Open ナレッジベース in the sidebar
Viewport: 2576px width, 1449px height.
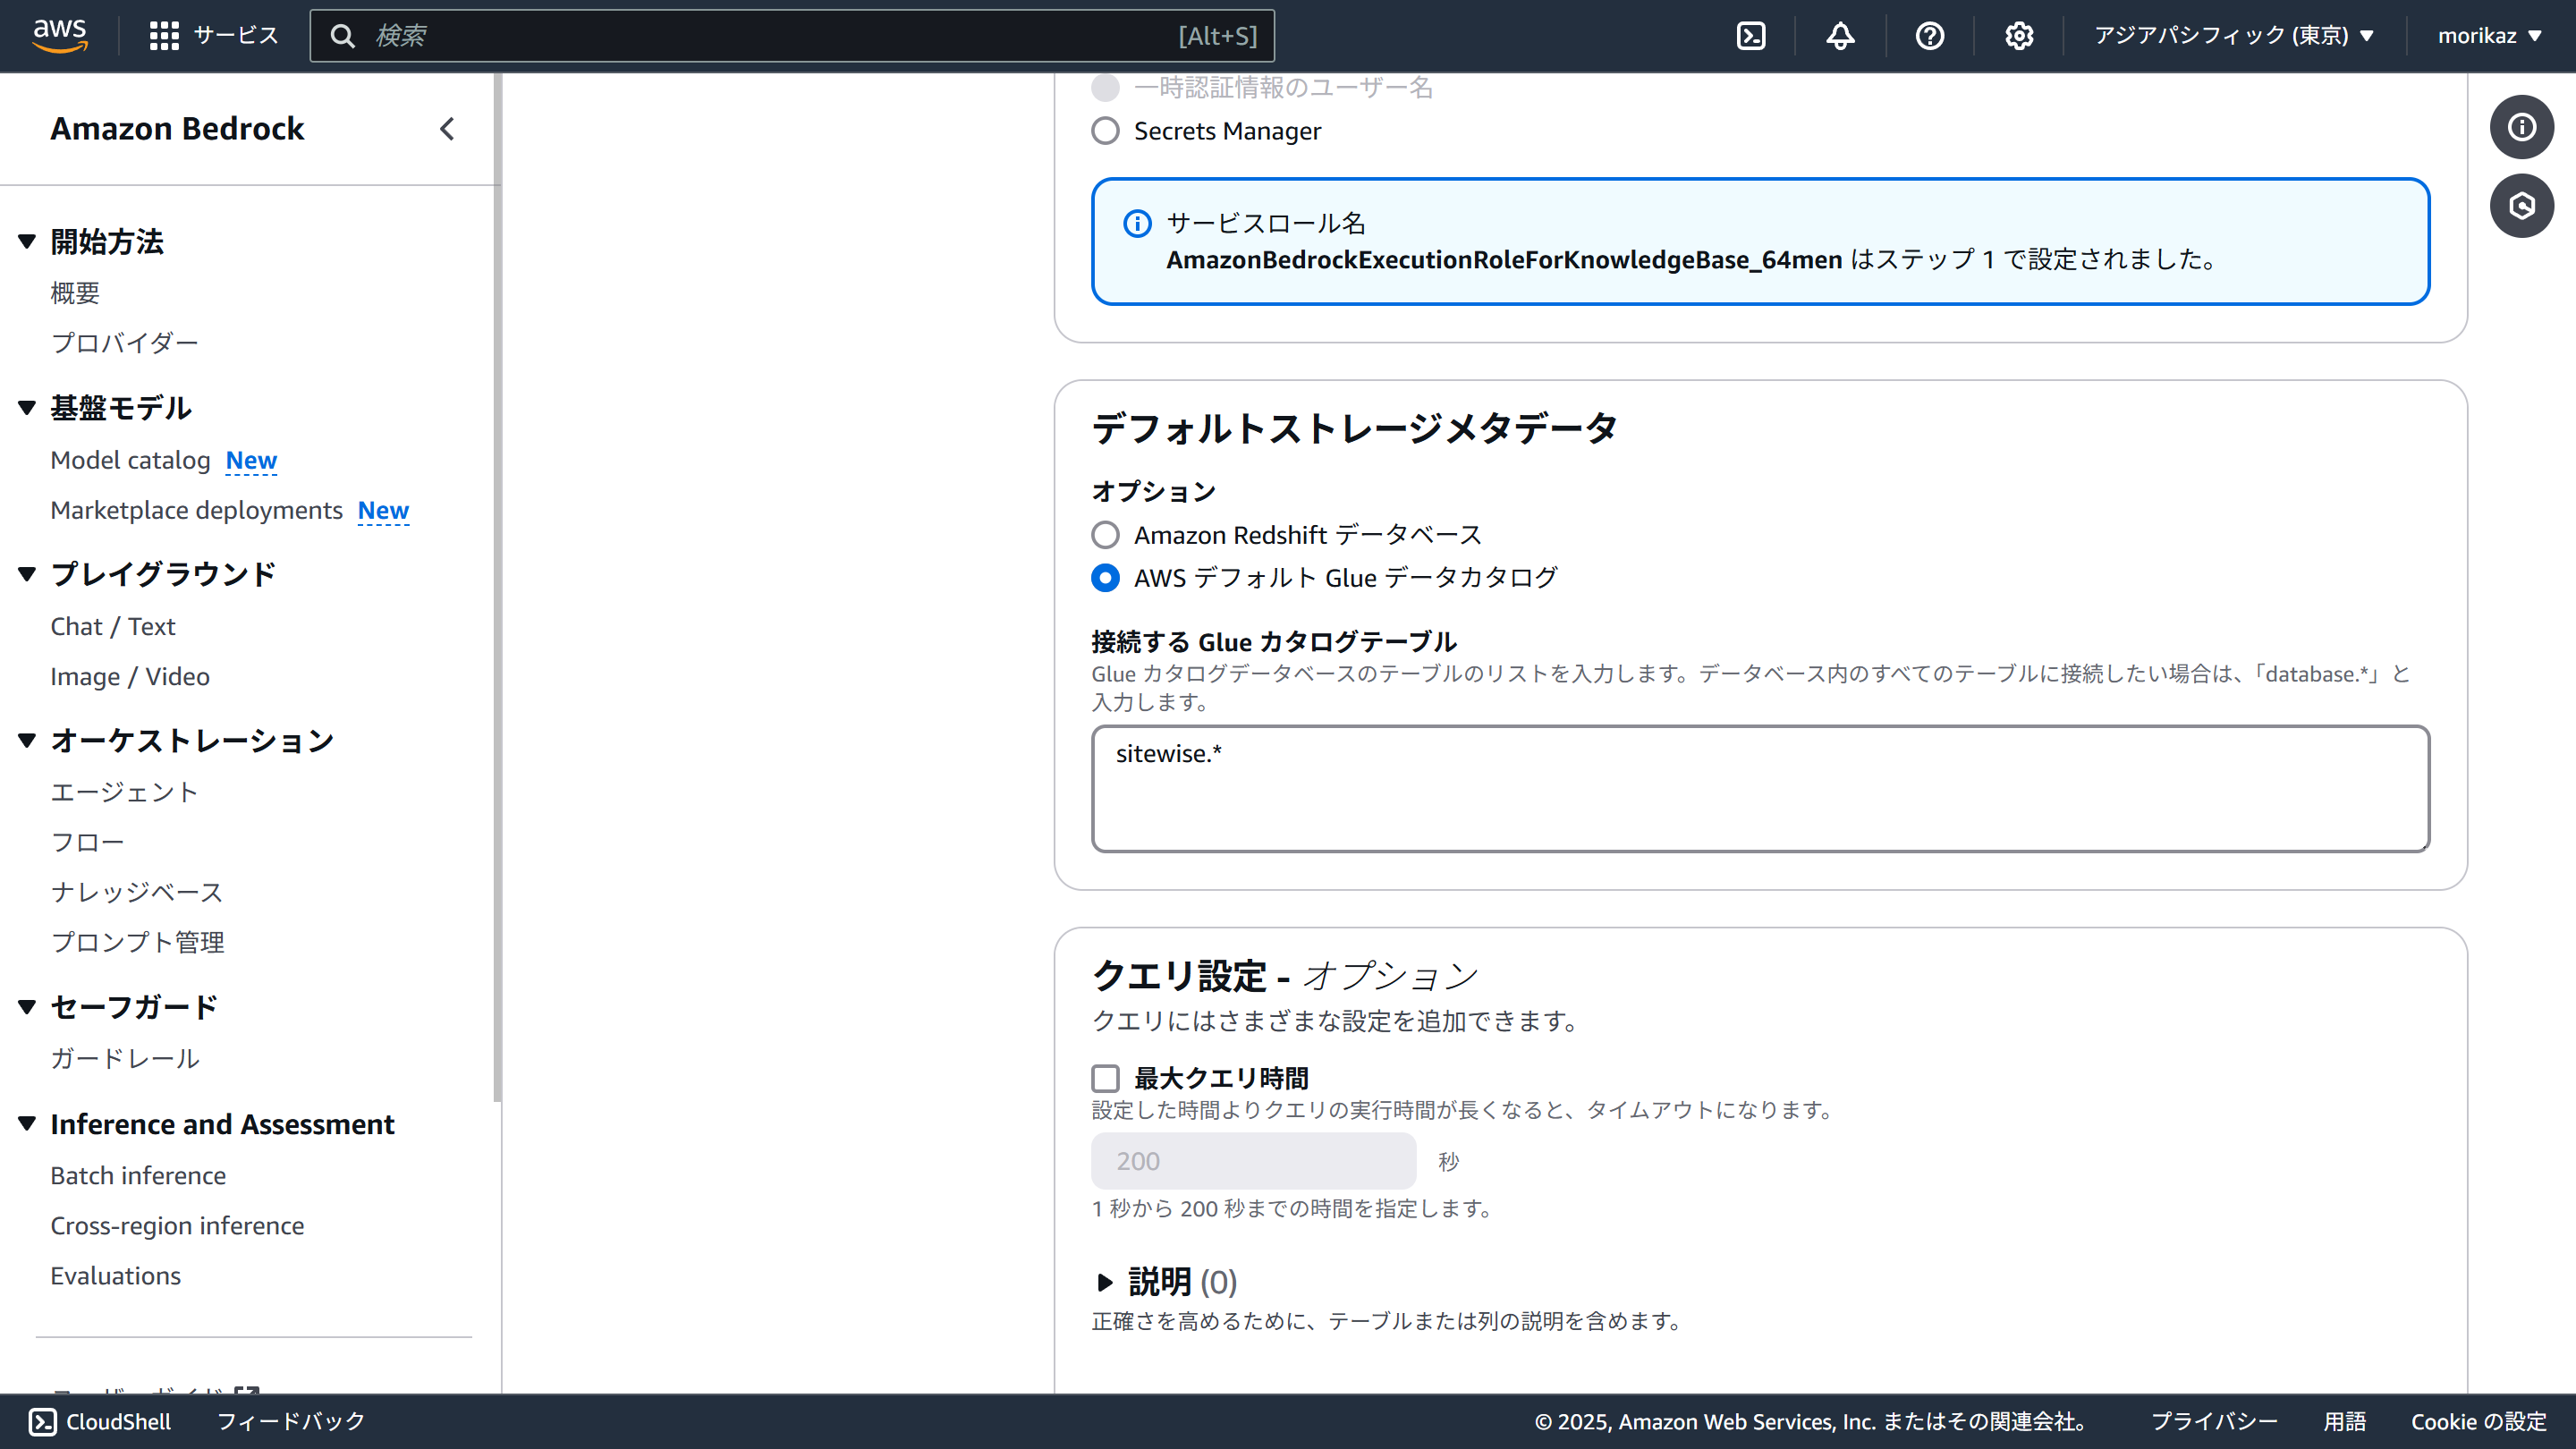tap(136, 892)
